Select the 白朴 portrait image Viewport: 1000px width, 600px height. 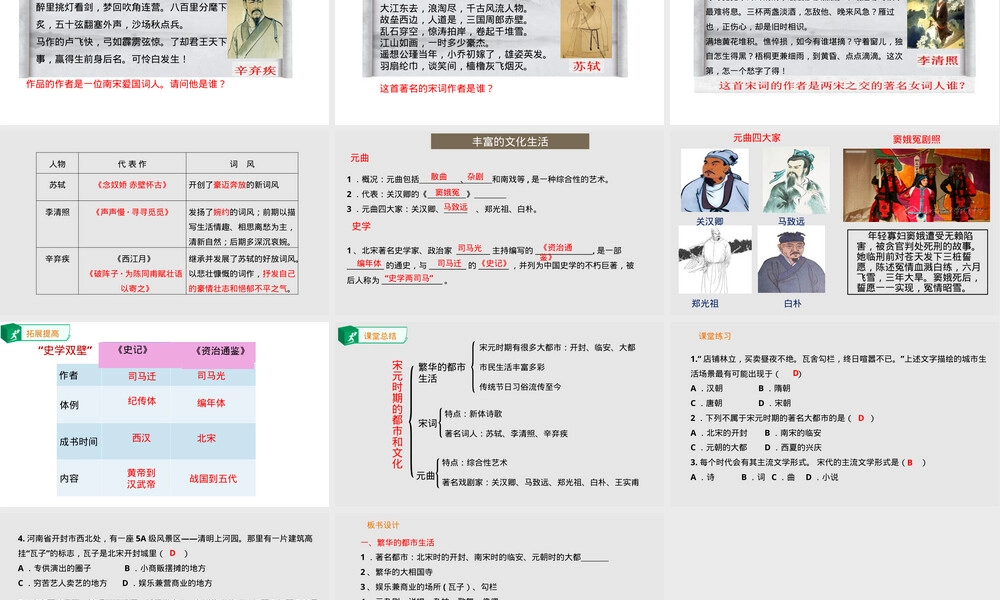coord(791,260)
